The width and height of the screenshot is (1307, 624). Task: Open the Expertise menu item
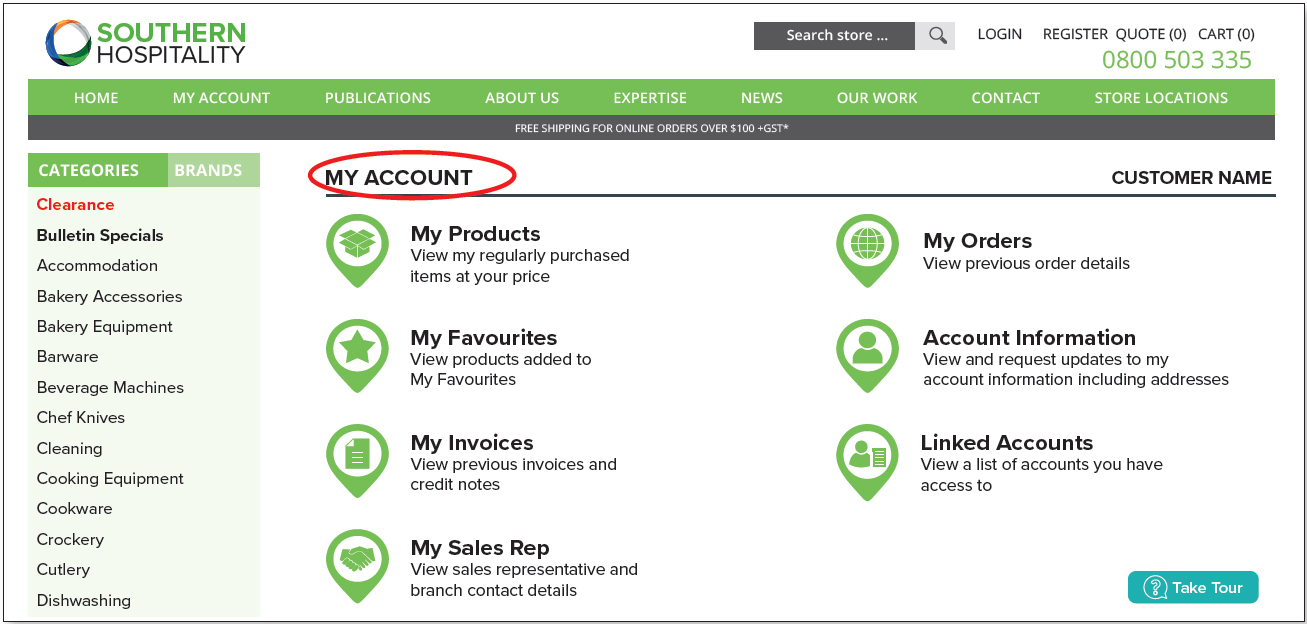(650, 98)
